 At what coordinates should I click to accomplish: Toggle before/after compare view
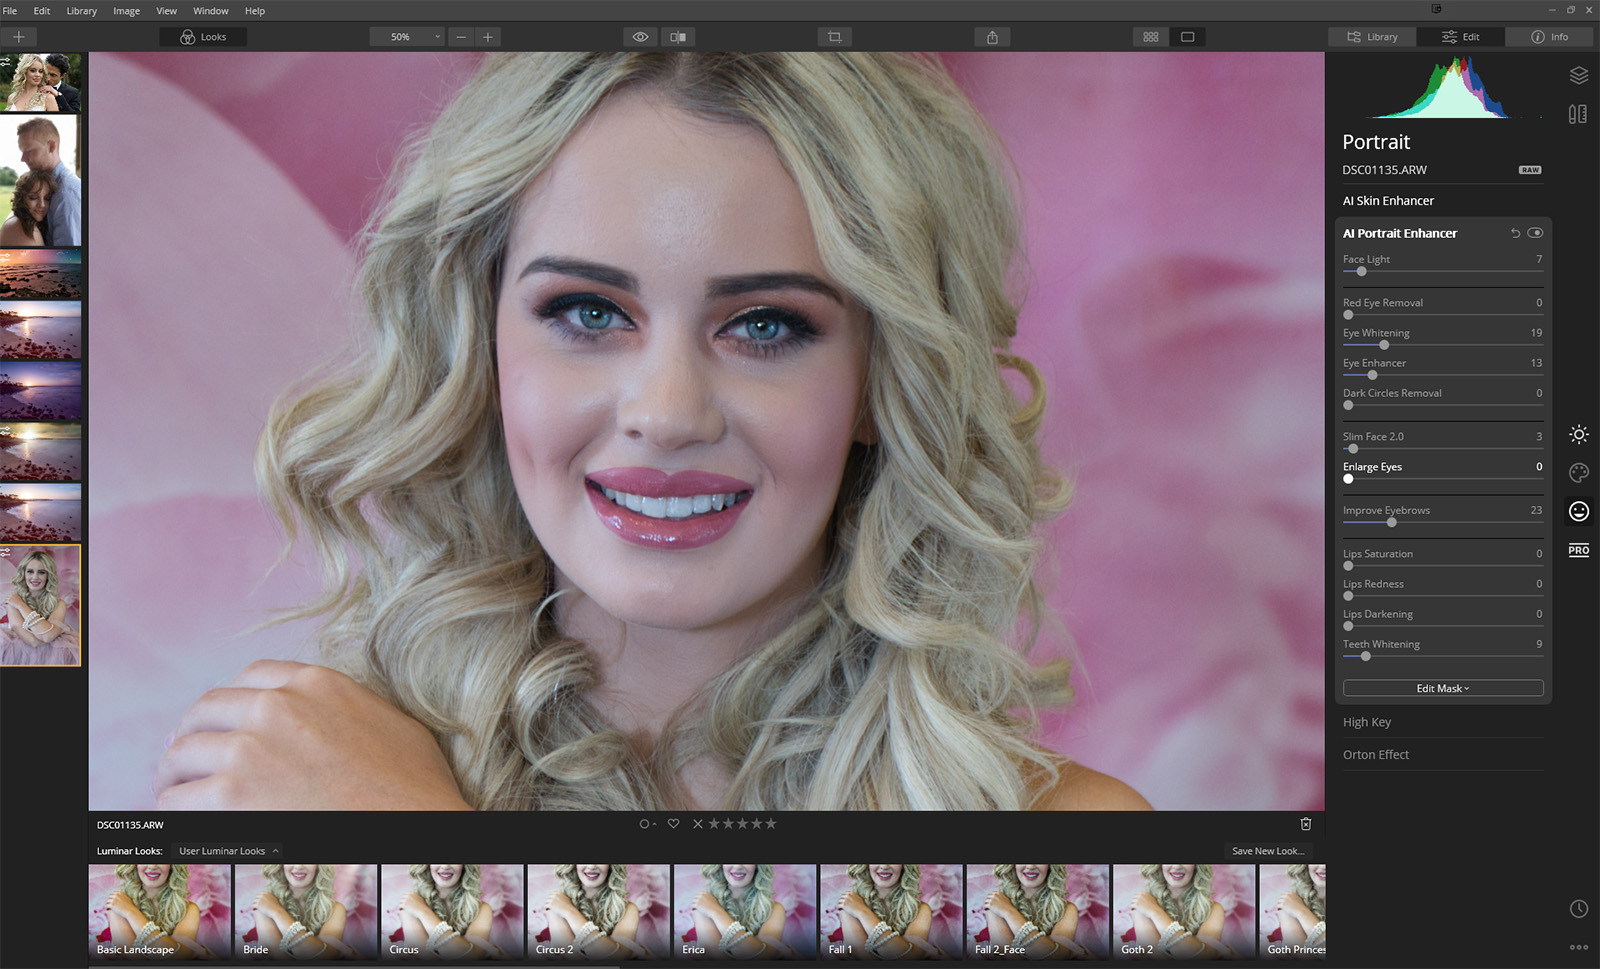(678, 37)
